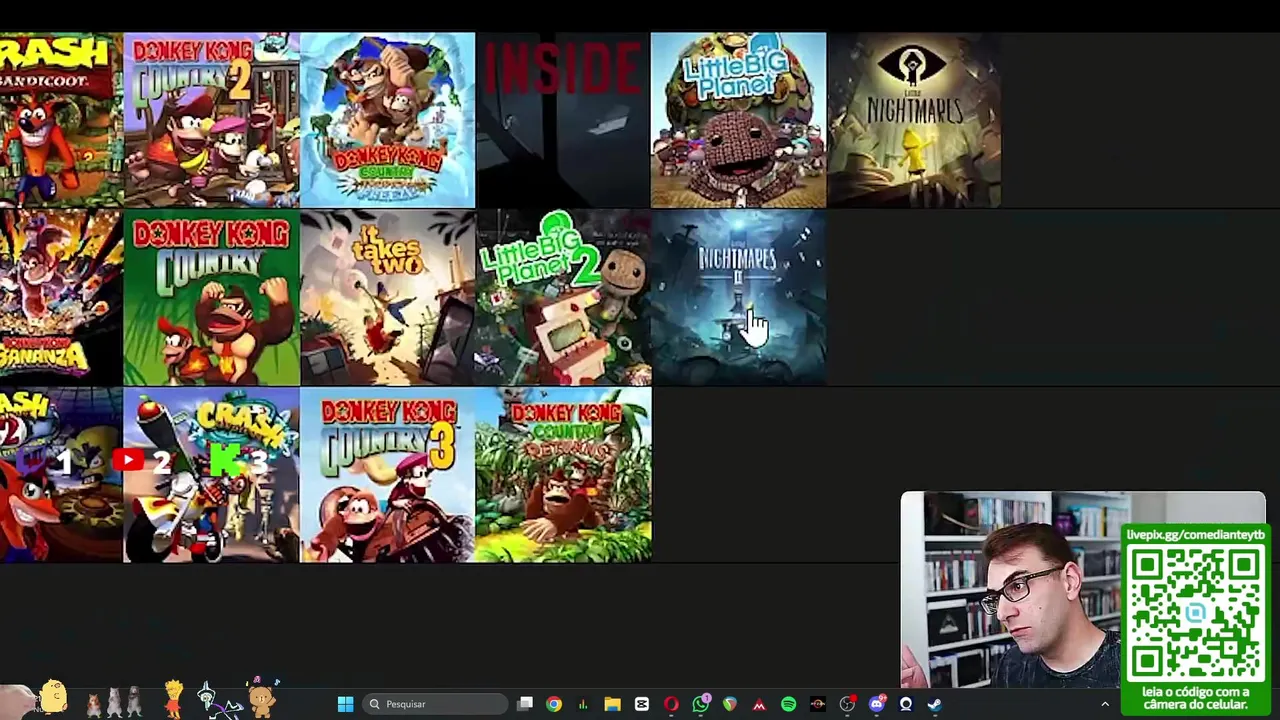Select Donkey Kong Country 3 cover
The width and height of the screenshot is (1280, 720).
(x=387, y=475)
